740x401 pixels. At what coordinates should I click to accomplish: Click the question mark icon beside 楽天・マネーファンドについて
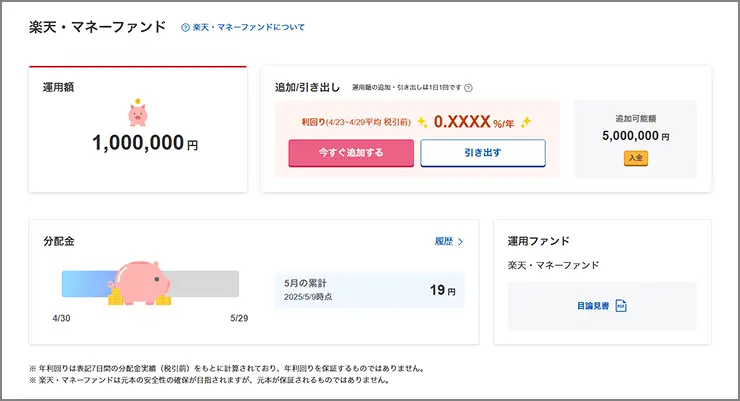tap(185, 28)
